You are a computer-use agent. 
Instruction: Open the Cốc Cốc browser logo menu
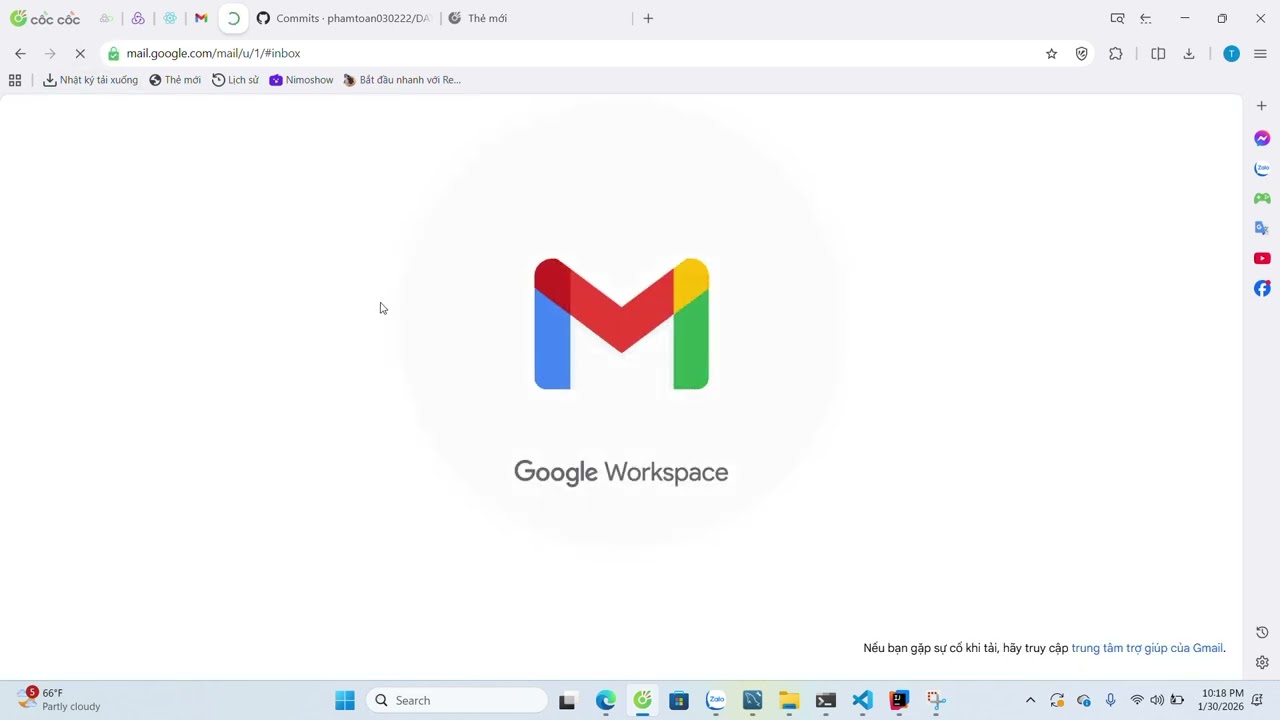pyautogui.click(x=45, y=18)
